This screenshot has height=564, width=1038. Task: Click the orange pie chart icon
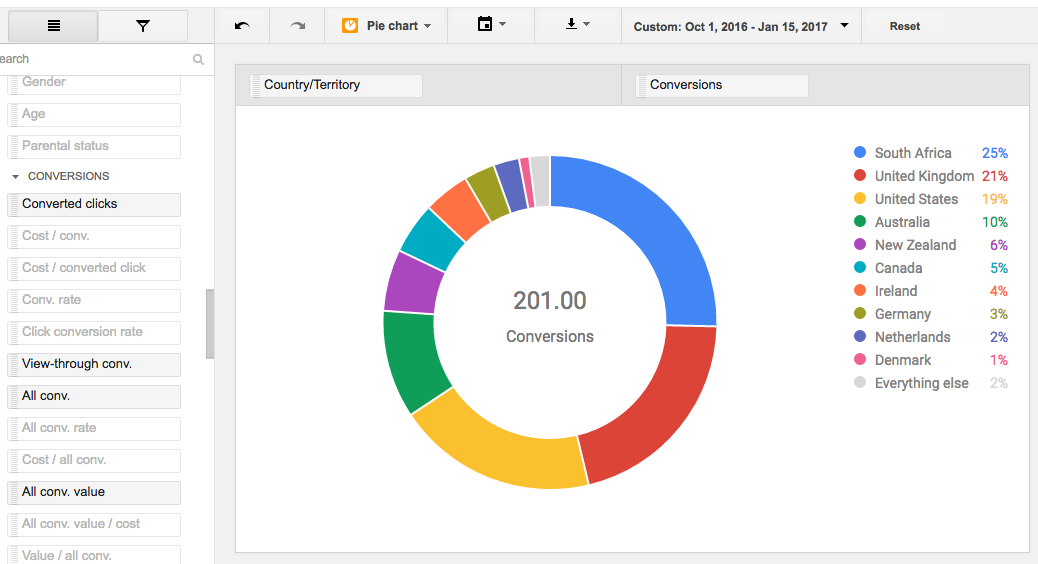coord(350,26)
